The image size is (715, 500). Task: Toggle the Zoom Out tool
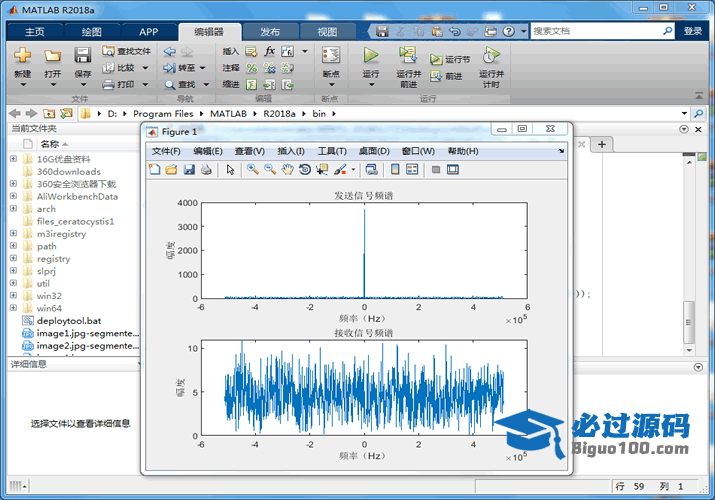(270, 170)
